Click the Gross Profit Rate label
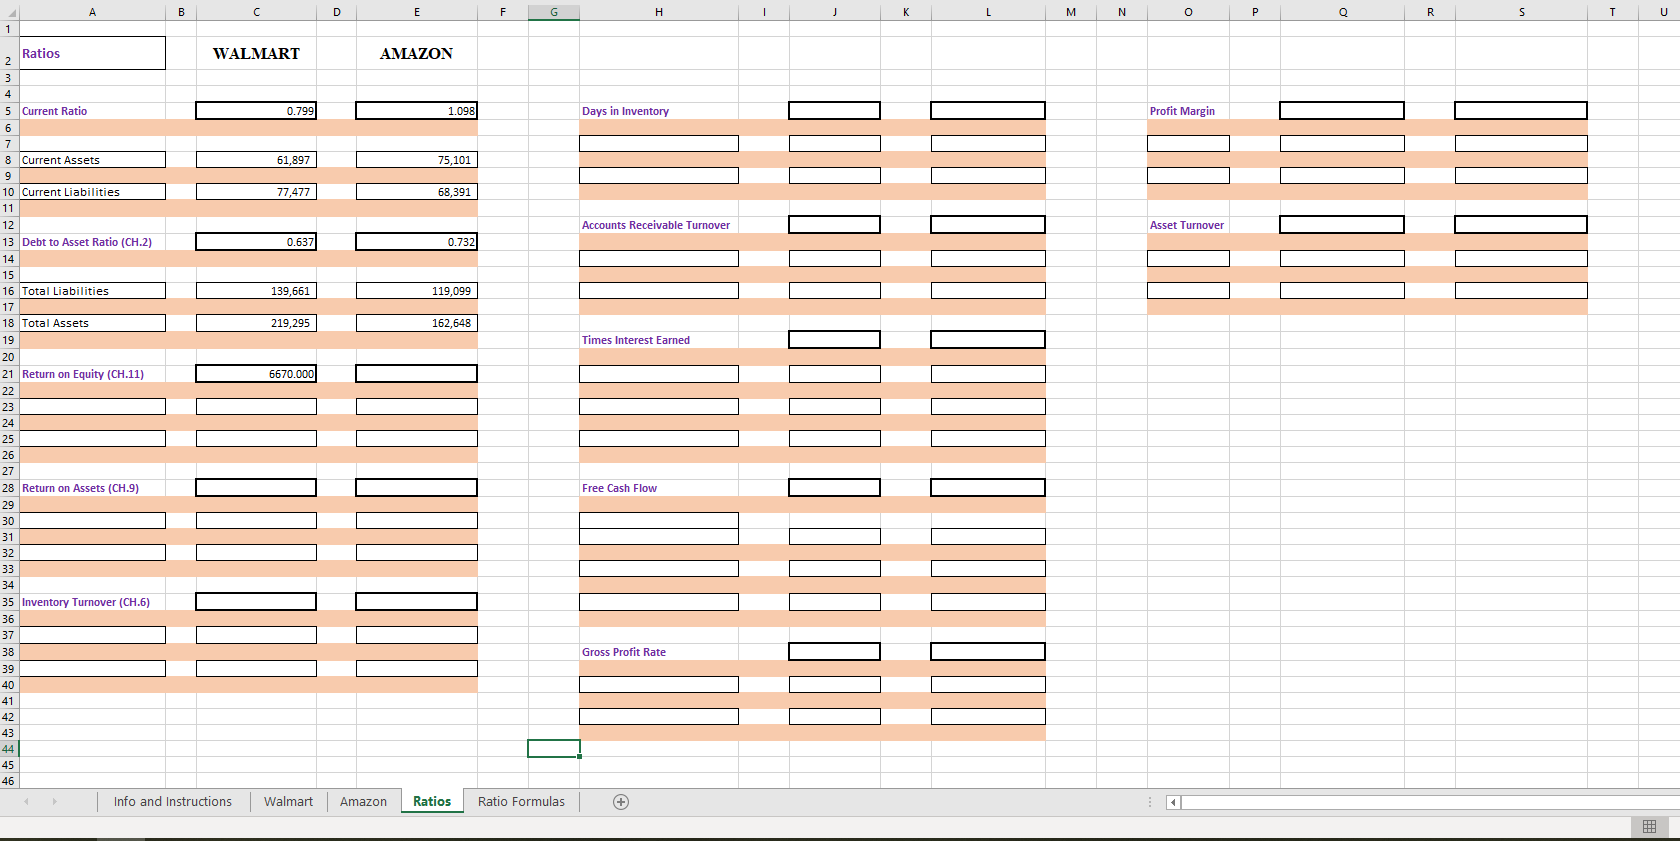 (x=624, y=652)
